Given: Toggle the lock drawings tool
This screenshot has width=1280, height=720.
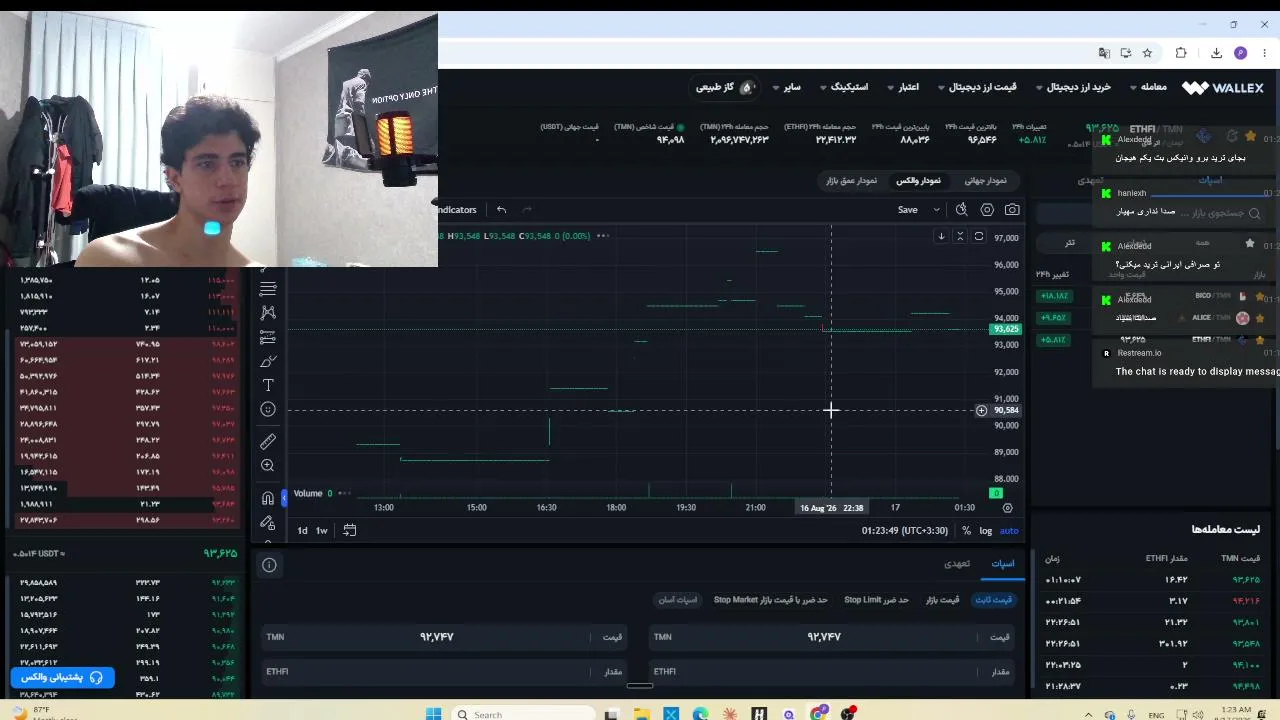Looking at the screenshot, I should coord(268,522).
